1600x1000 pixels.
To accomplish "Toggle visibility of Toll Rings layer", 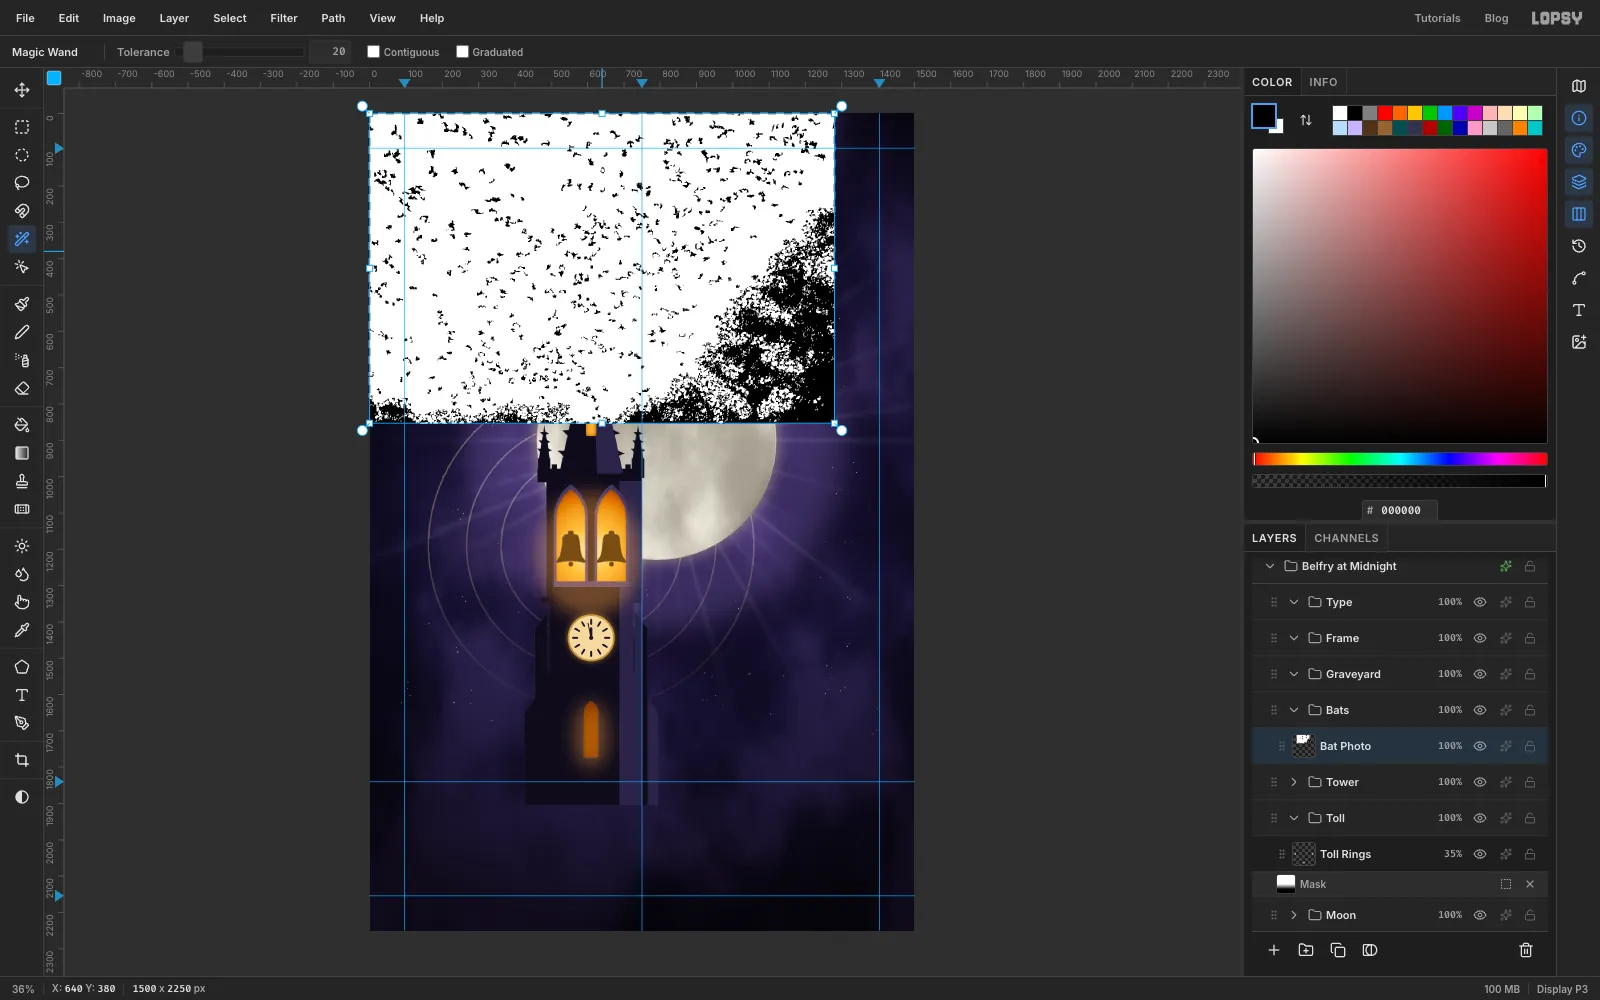I will pos(1480,854).
